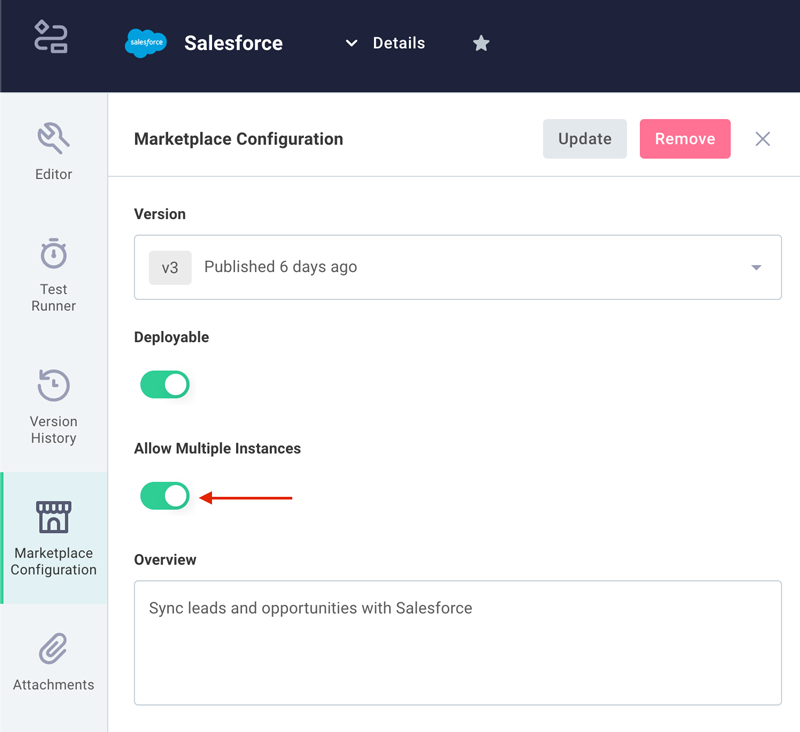Expand the Details chevron in header
Viewport: 800px width, 732px height.
click(x=351, y=43)
